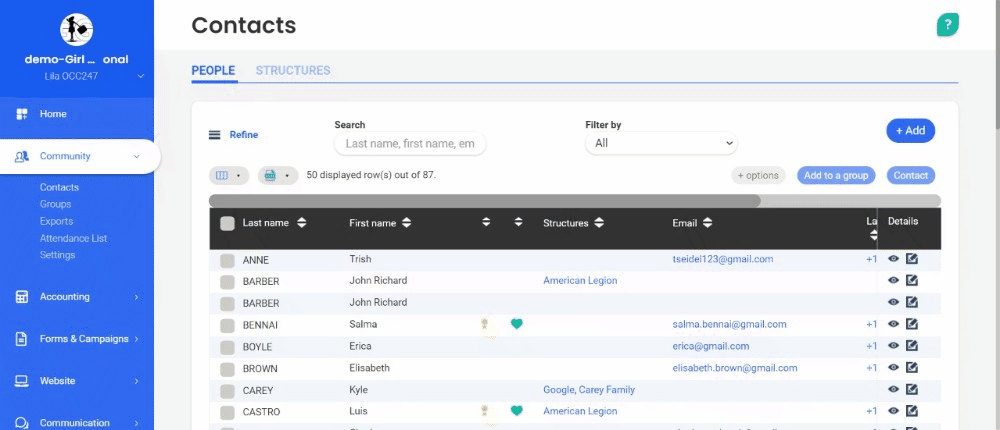Click the Communication chat icon
Screen dimensions: 1000x430
tap(22, 423)
